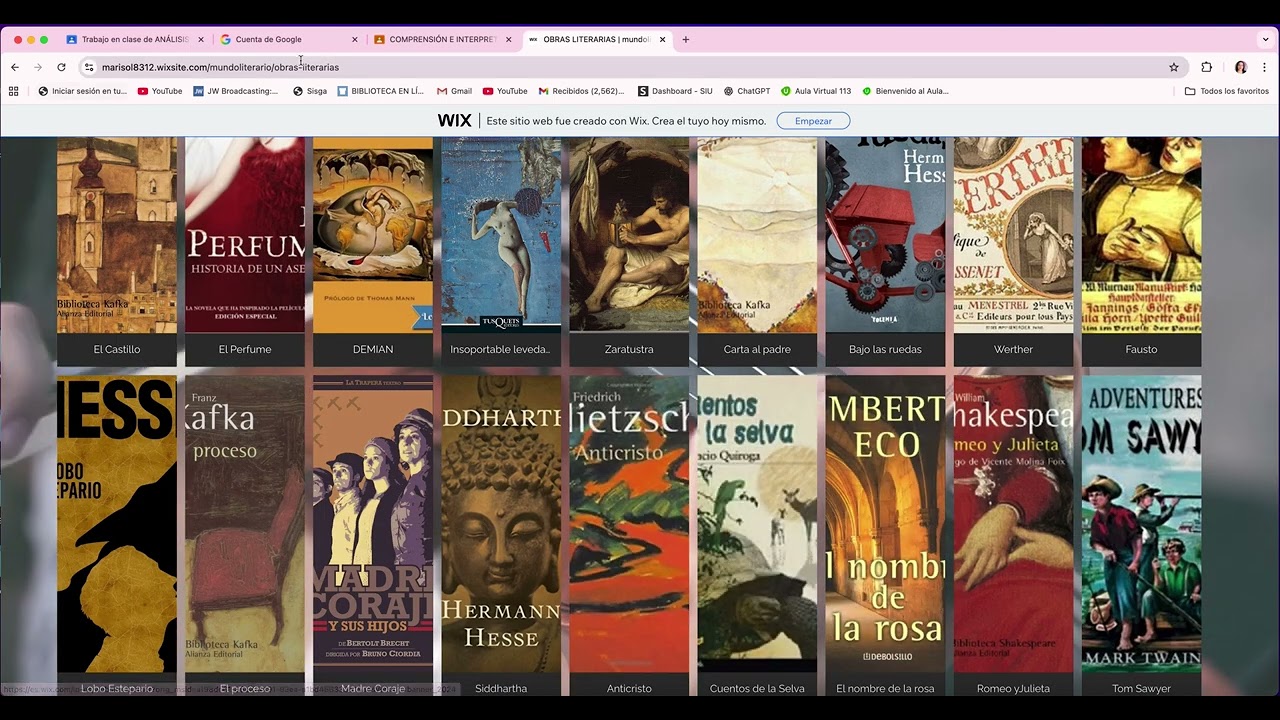This screenshot has height=720, width=1280.
Task: Open the Sisga bookmark
Action: [310, 91]
